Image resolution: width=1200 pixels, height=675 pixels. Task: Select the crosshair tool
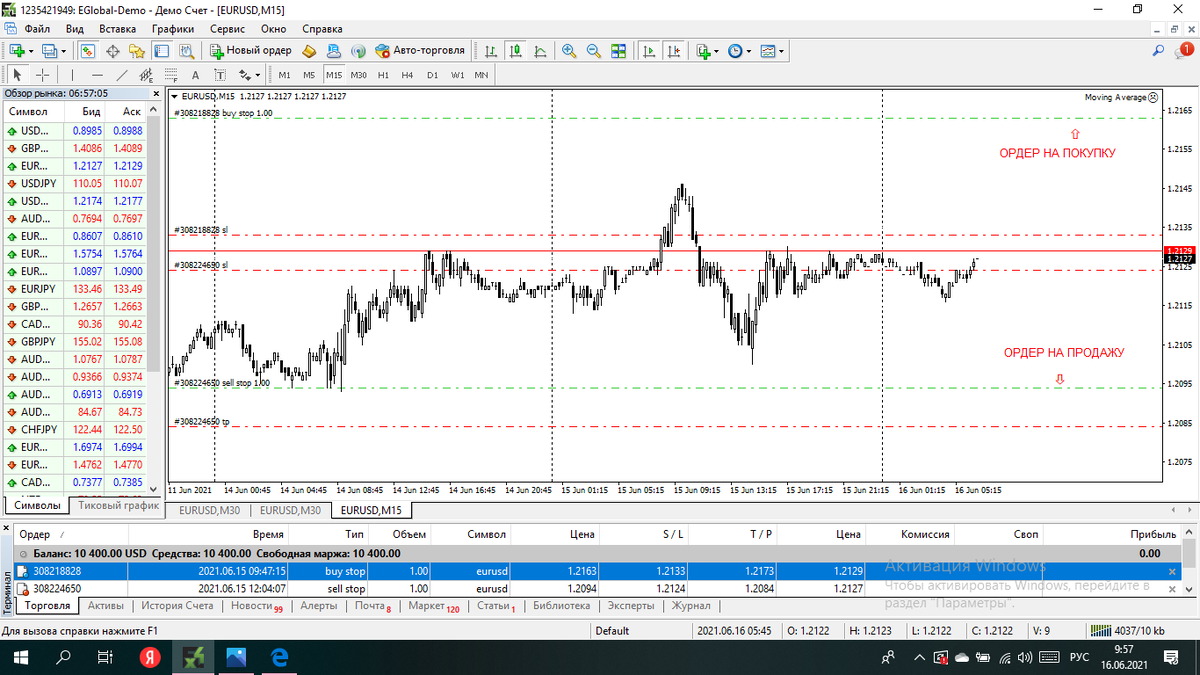coord(42,75)
